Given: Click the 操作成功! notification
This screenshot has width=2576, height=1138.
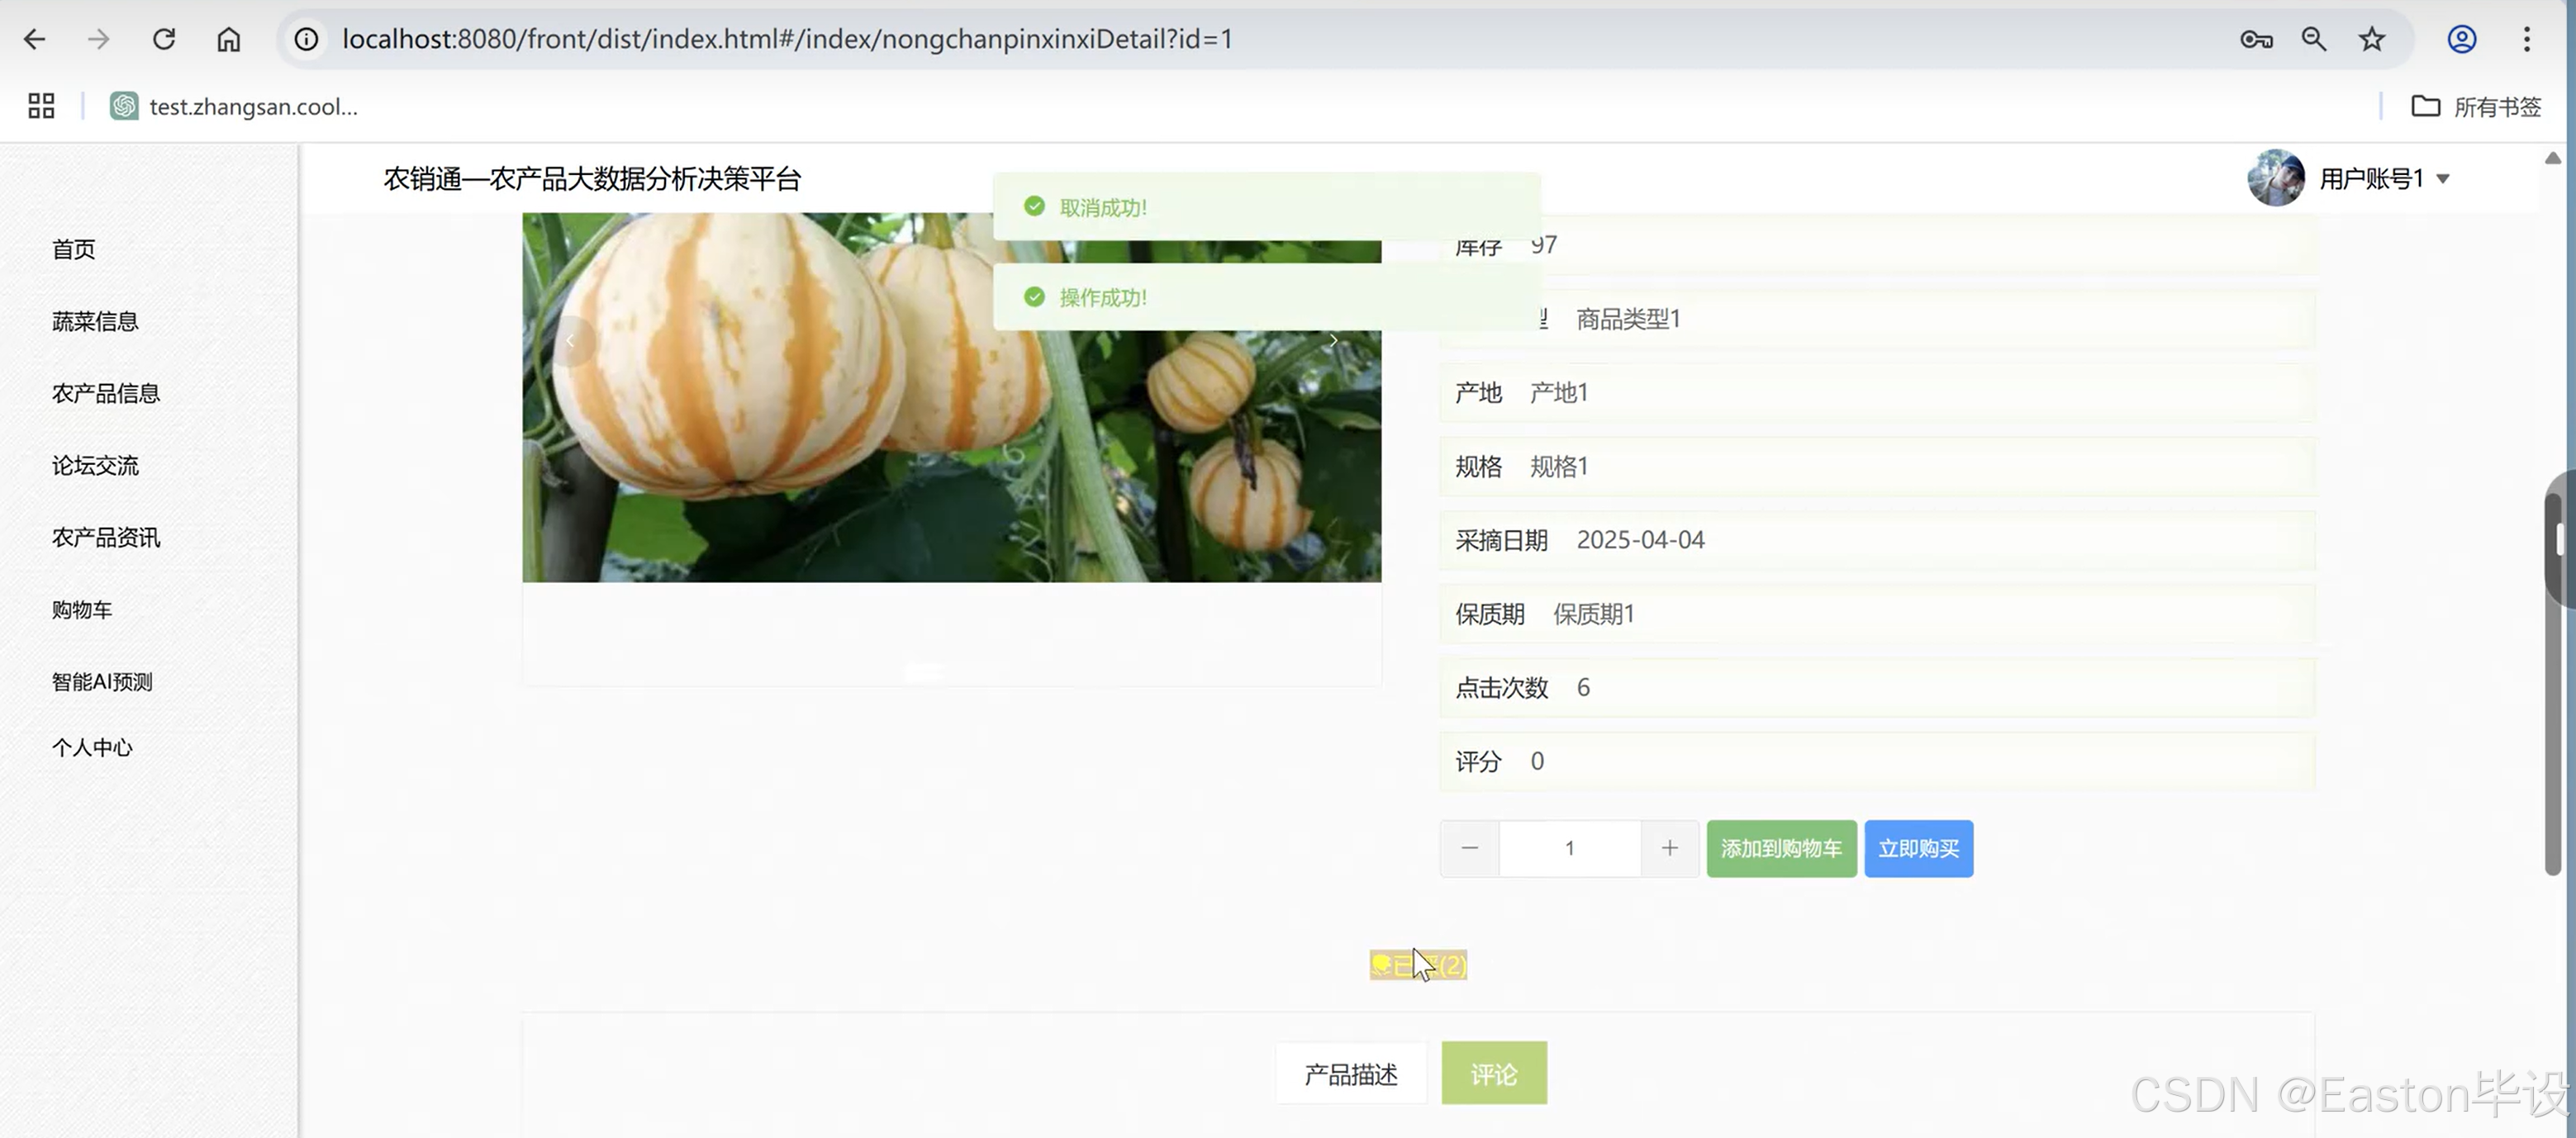Looking at the screenshot, I should [1267, 297].
